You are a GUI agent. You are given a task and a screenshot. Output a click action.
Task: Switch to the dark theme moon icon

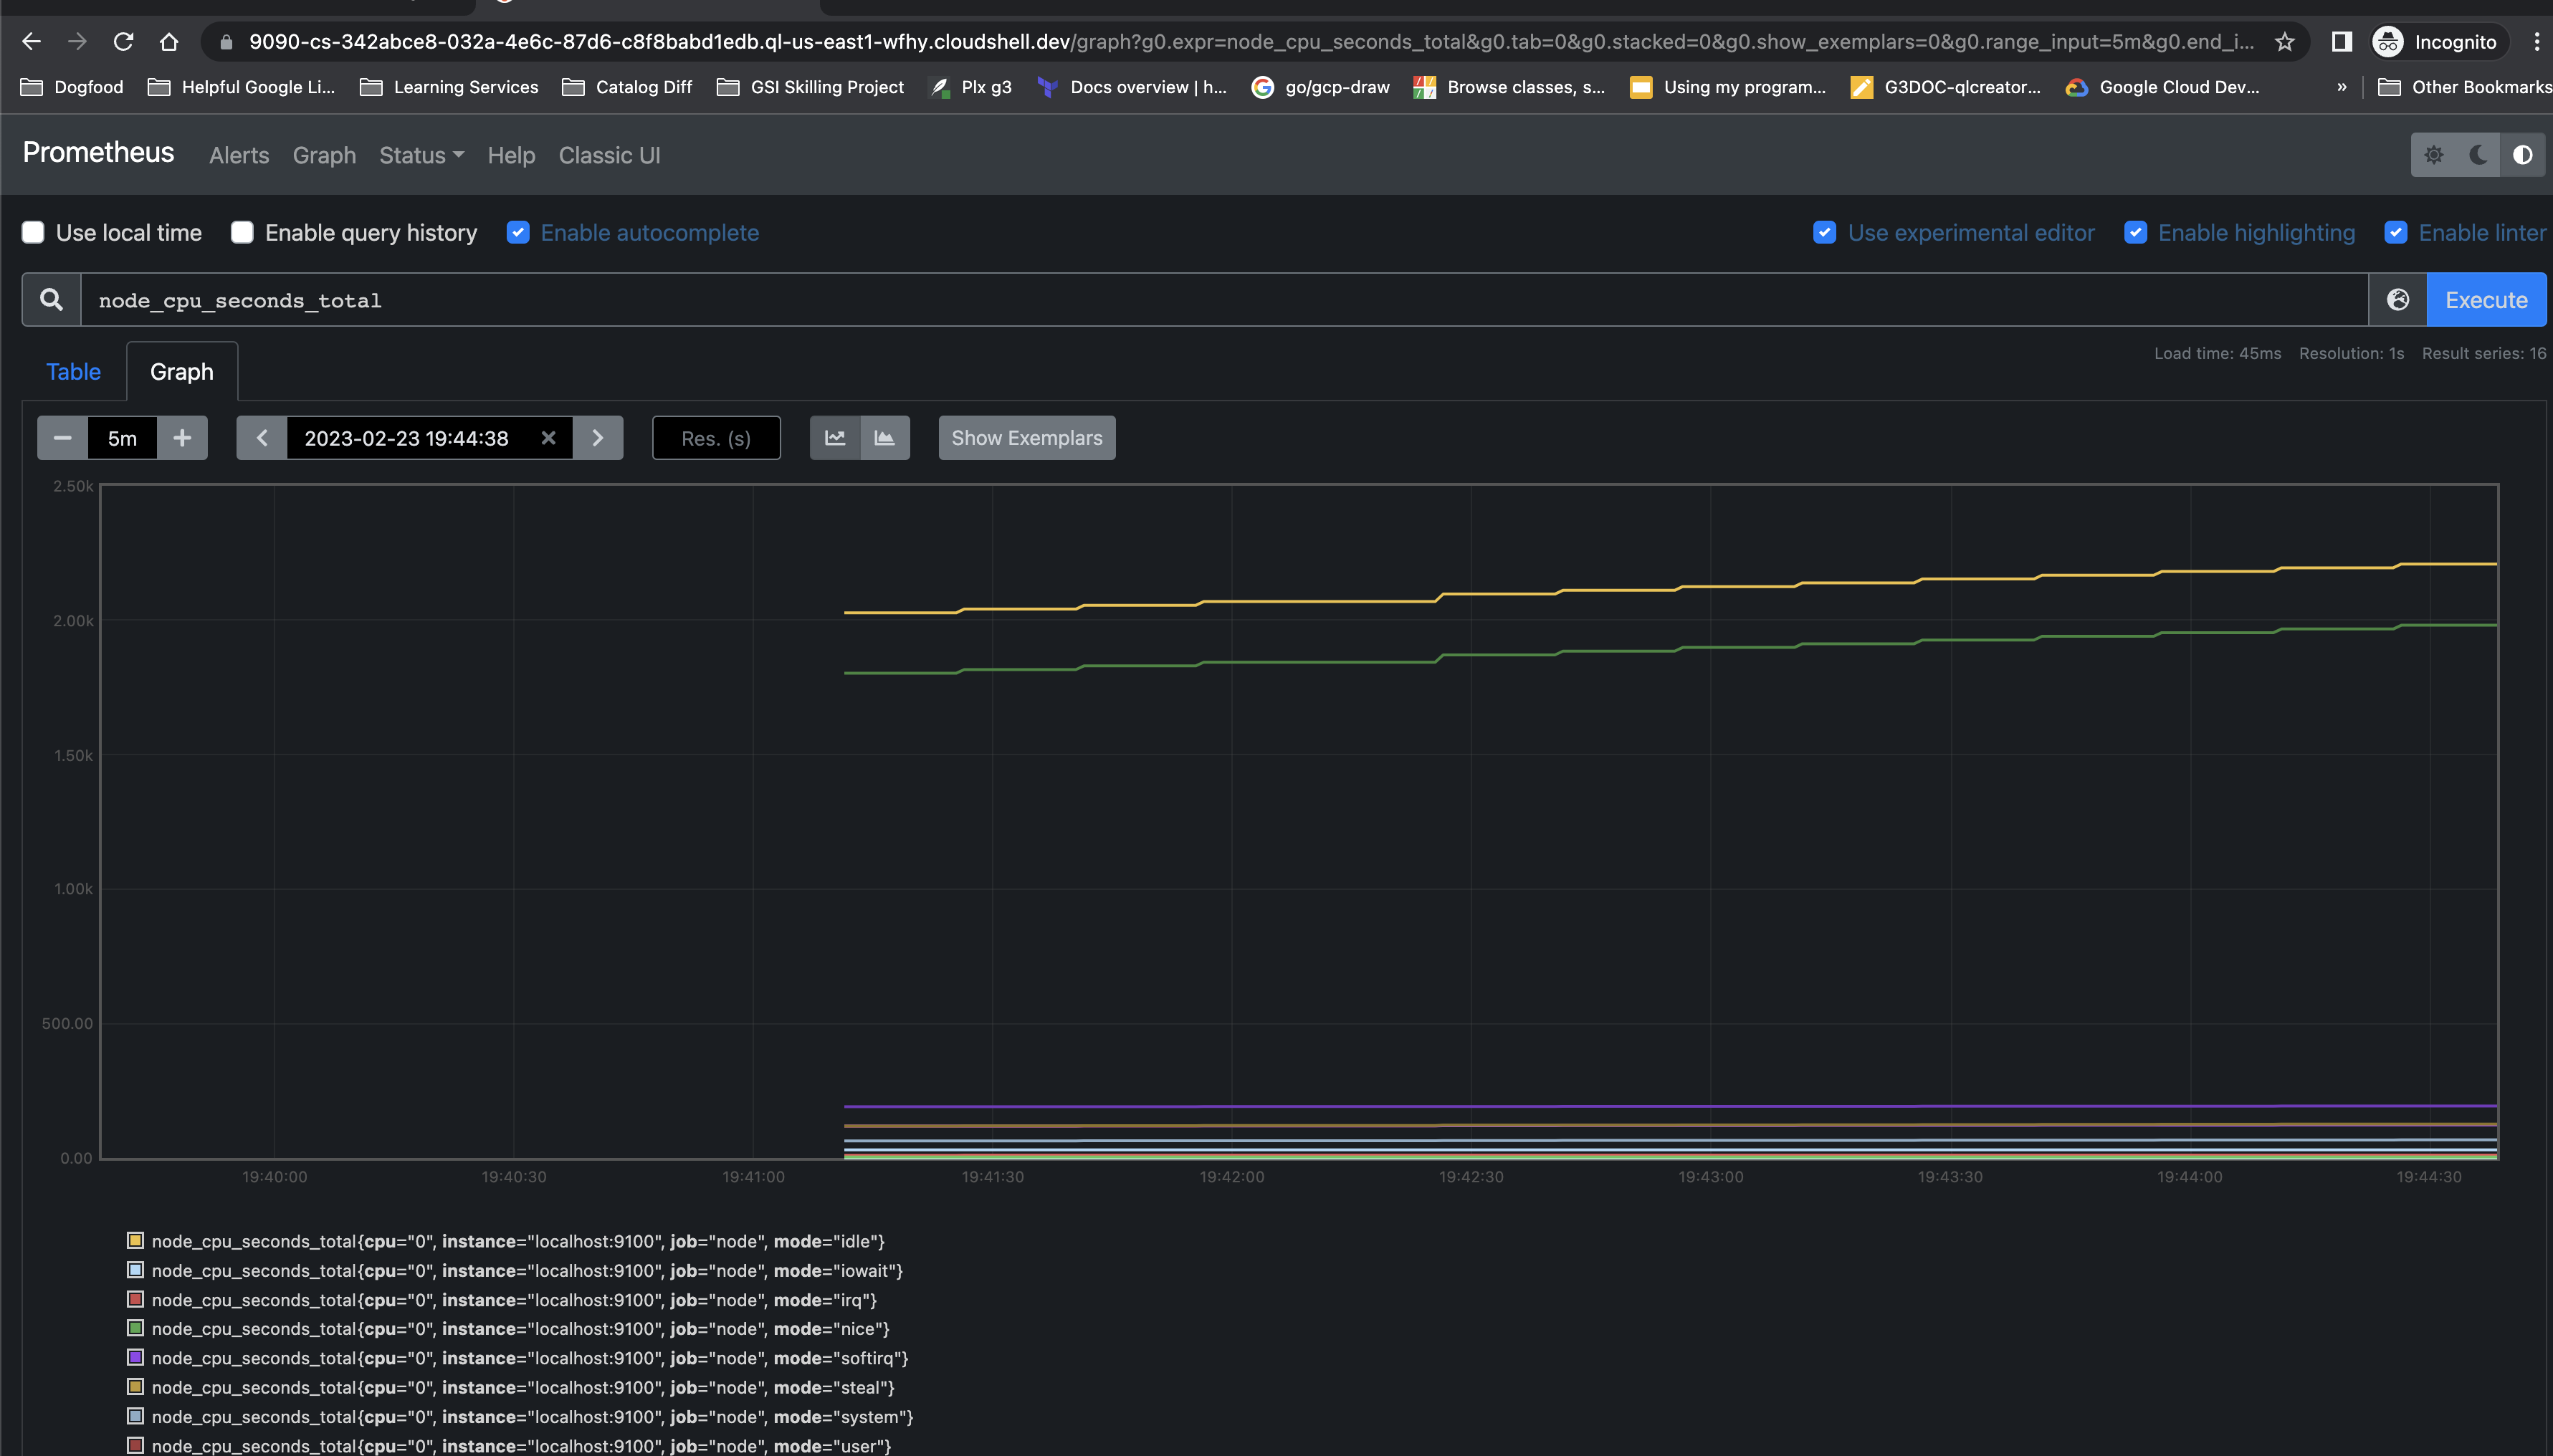pos(2478,155)
